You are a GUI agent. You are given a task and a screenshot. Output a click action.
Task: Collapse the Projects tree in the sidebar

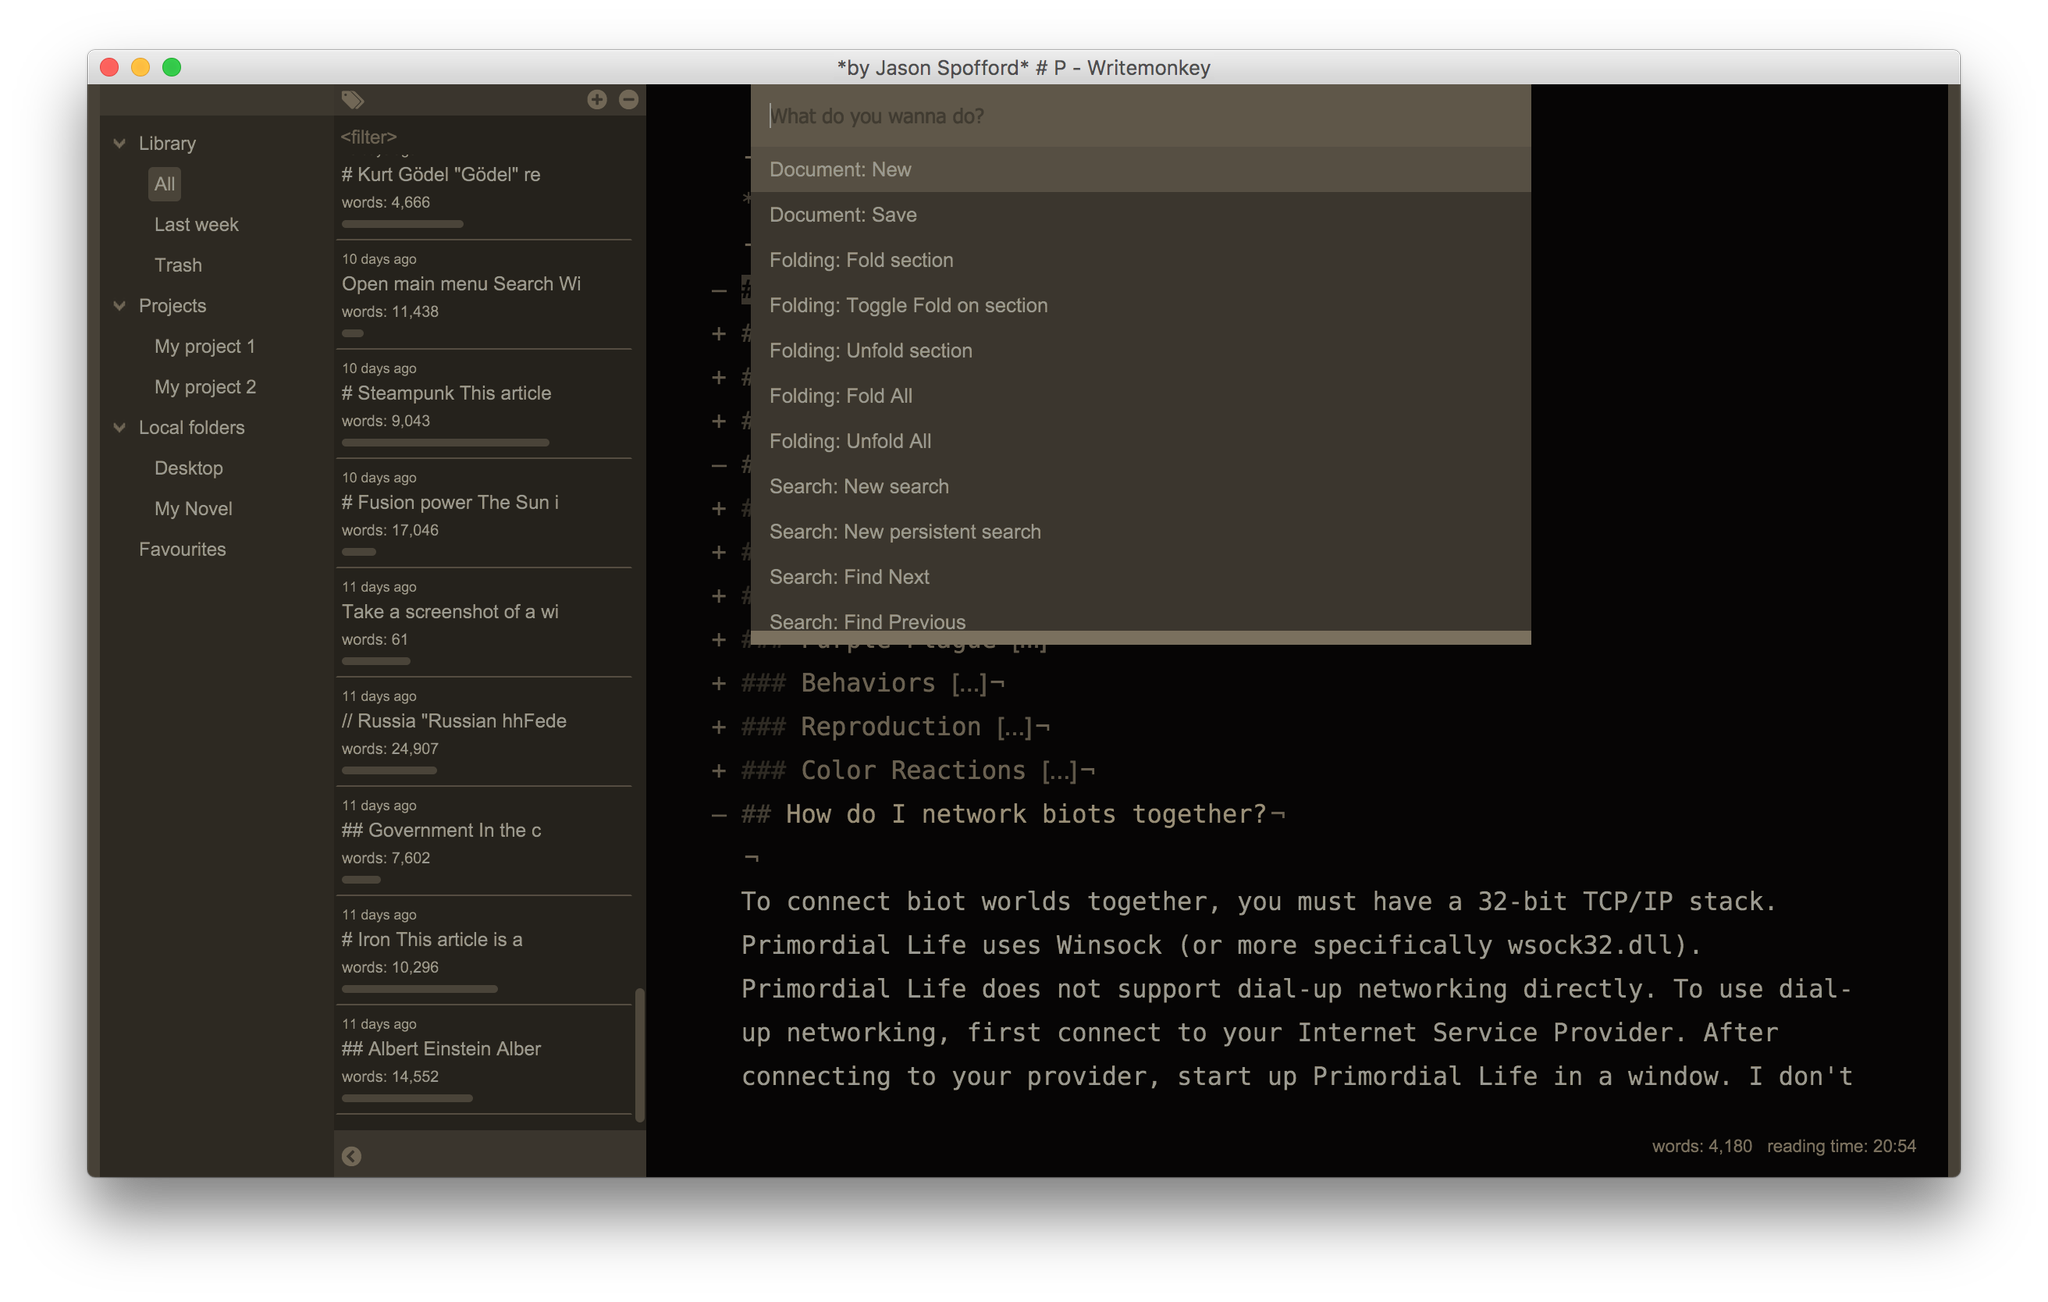click(119, 305)
